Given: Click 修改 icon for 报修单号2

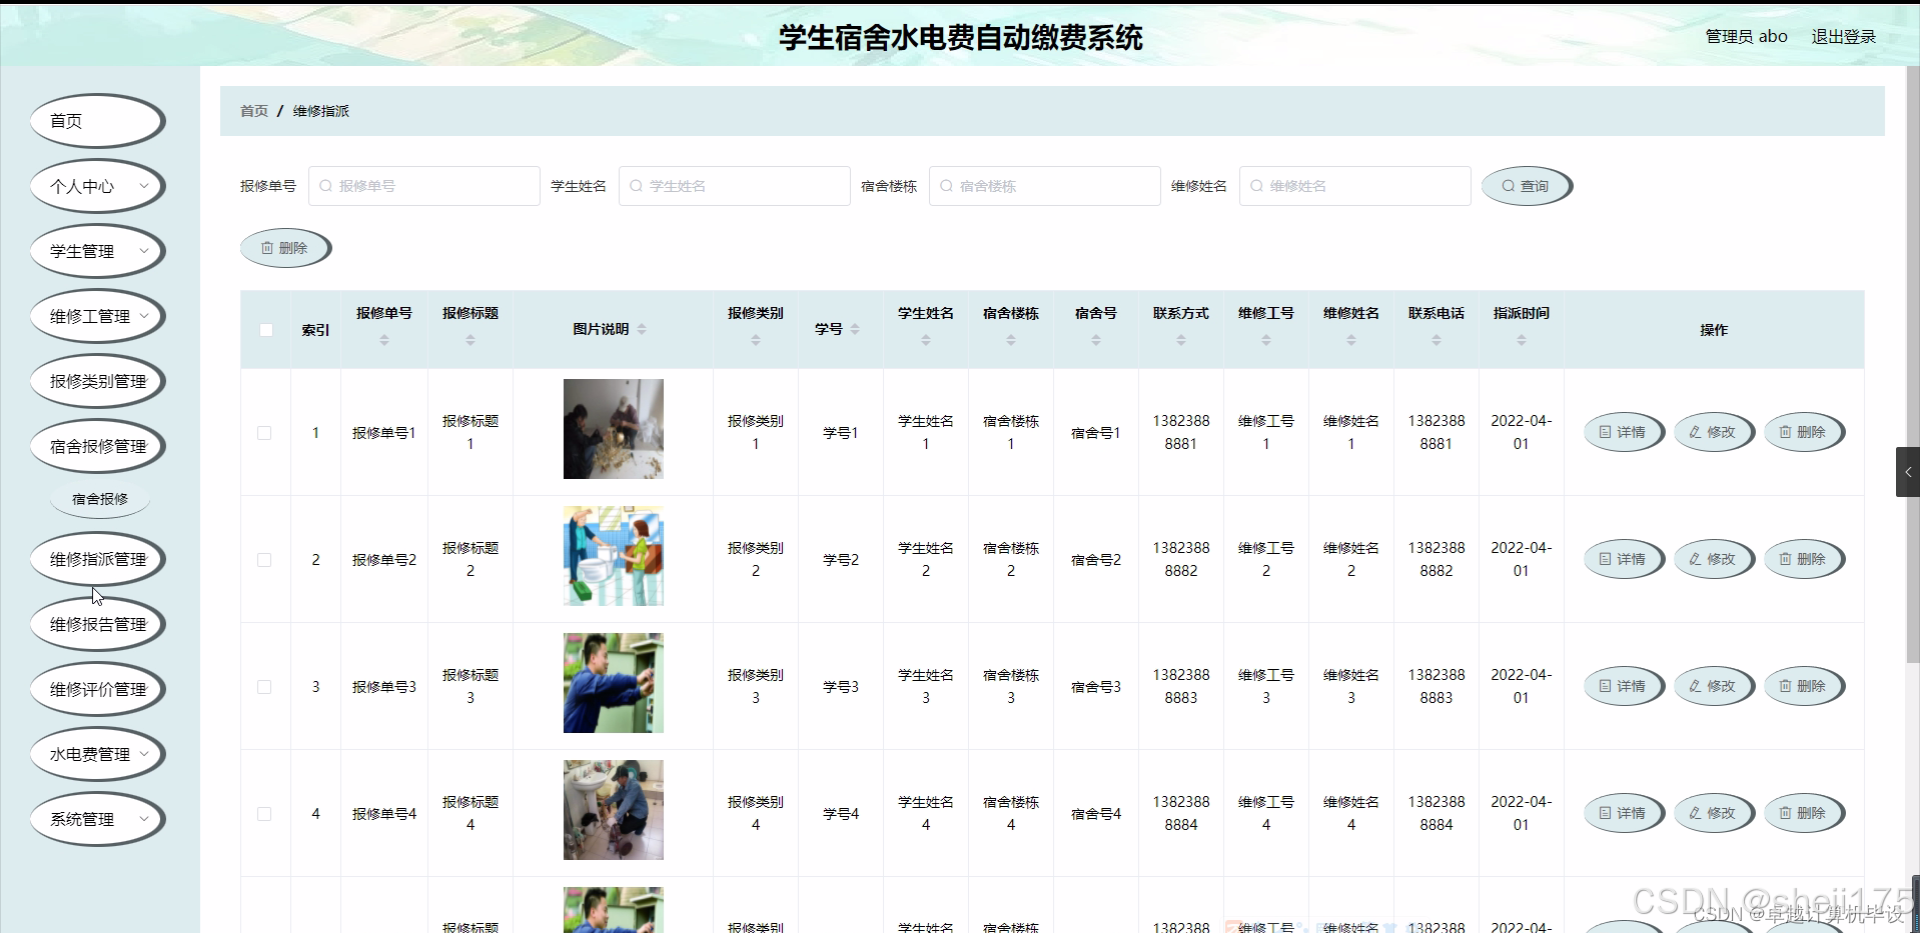Looking at the screenshot, I should (1694, 559).
